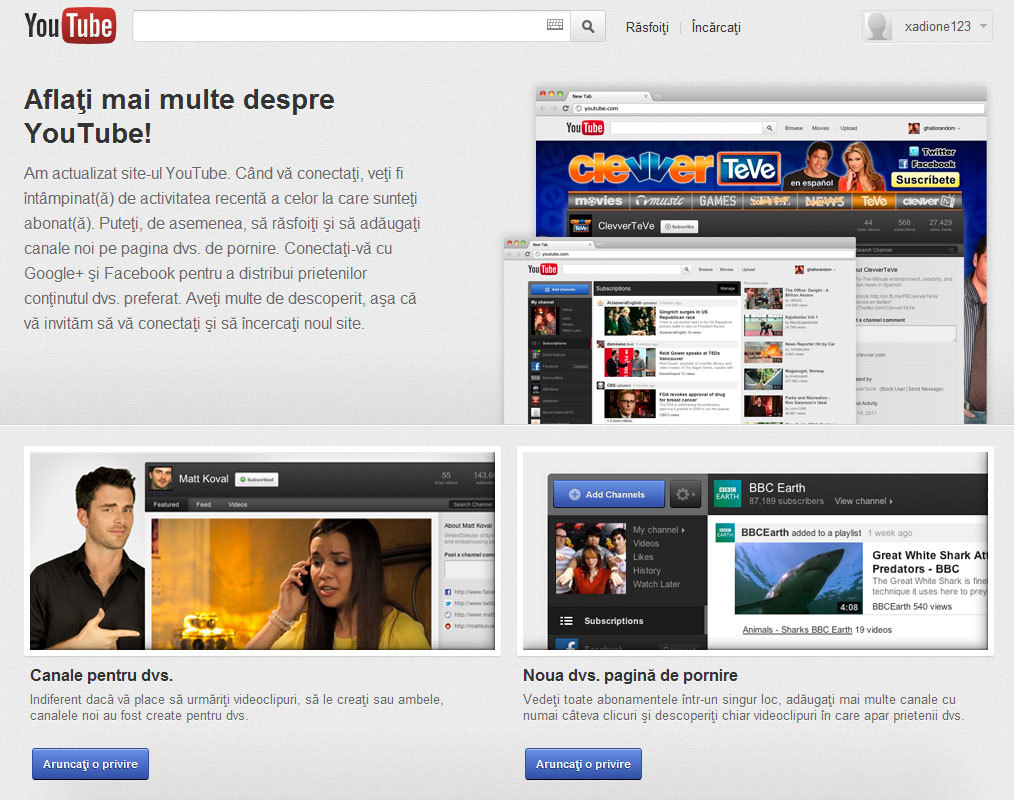Expand the xadione123 account dropdown arrow

pos(983,27)
